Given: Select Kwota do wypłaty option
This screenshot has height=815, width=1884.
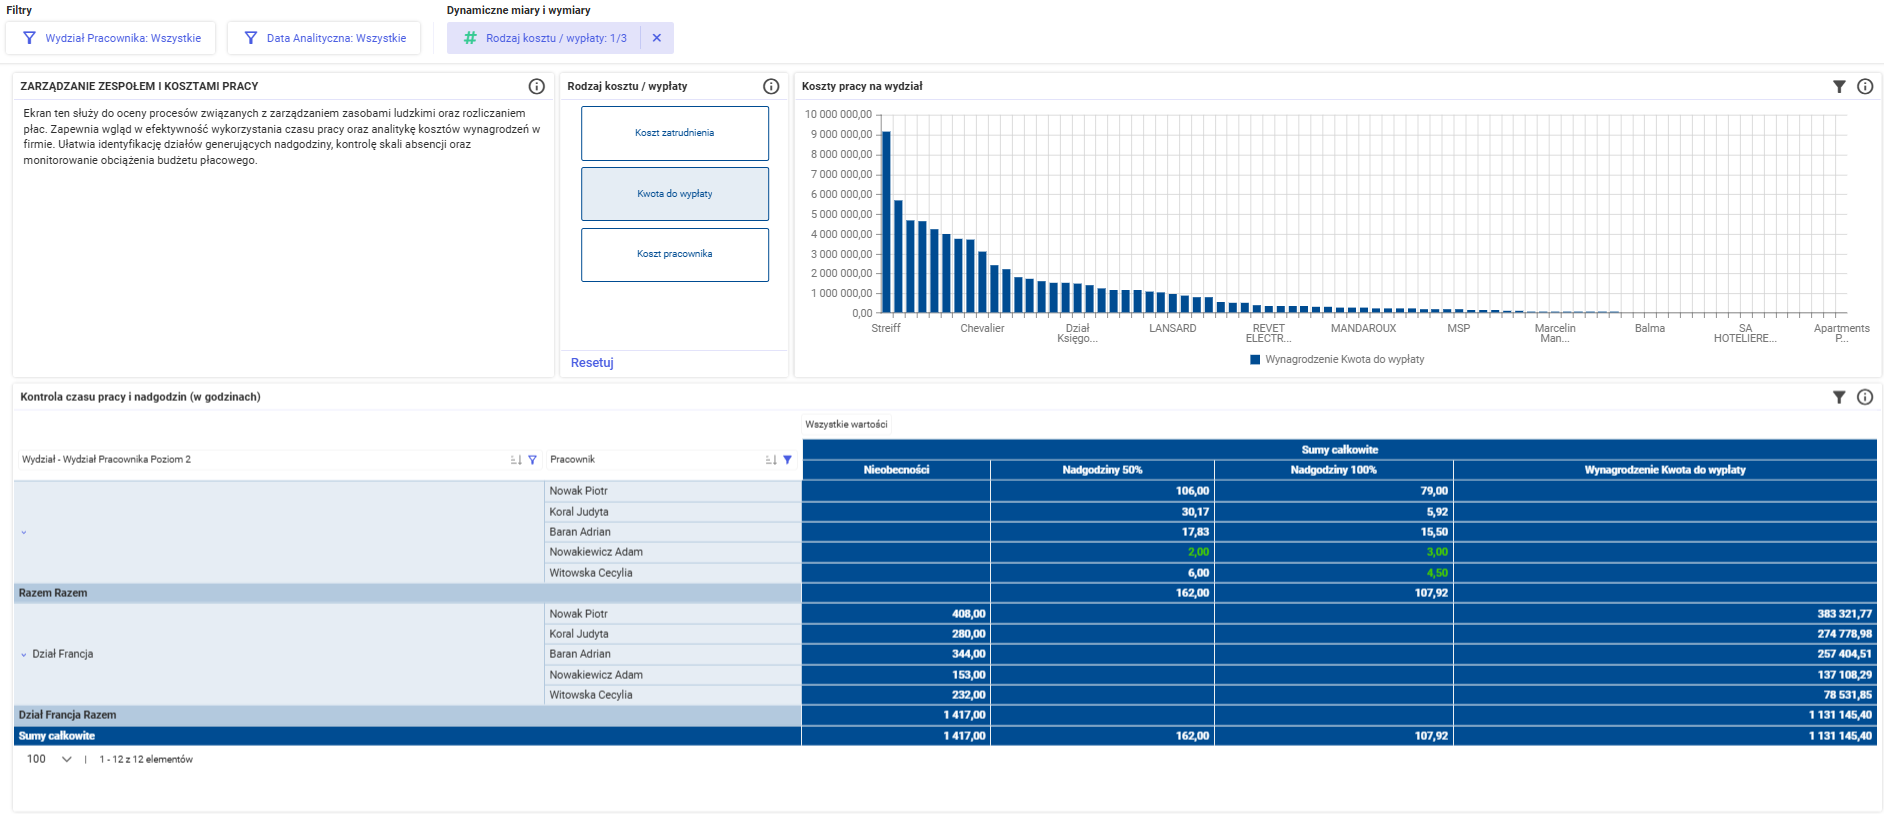Looking at the screenshot, I should point(675,194).
